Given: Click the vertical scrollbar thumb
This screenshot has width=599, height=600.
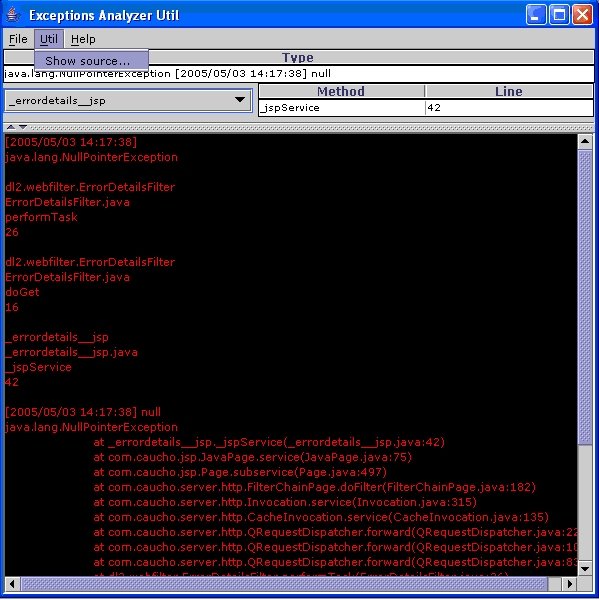Looking at the screenshot, I should pos(585,297).
